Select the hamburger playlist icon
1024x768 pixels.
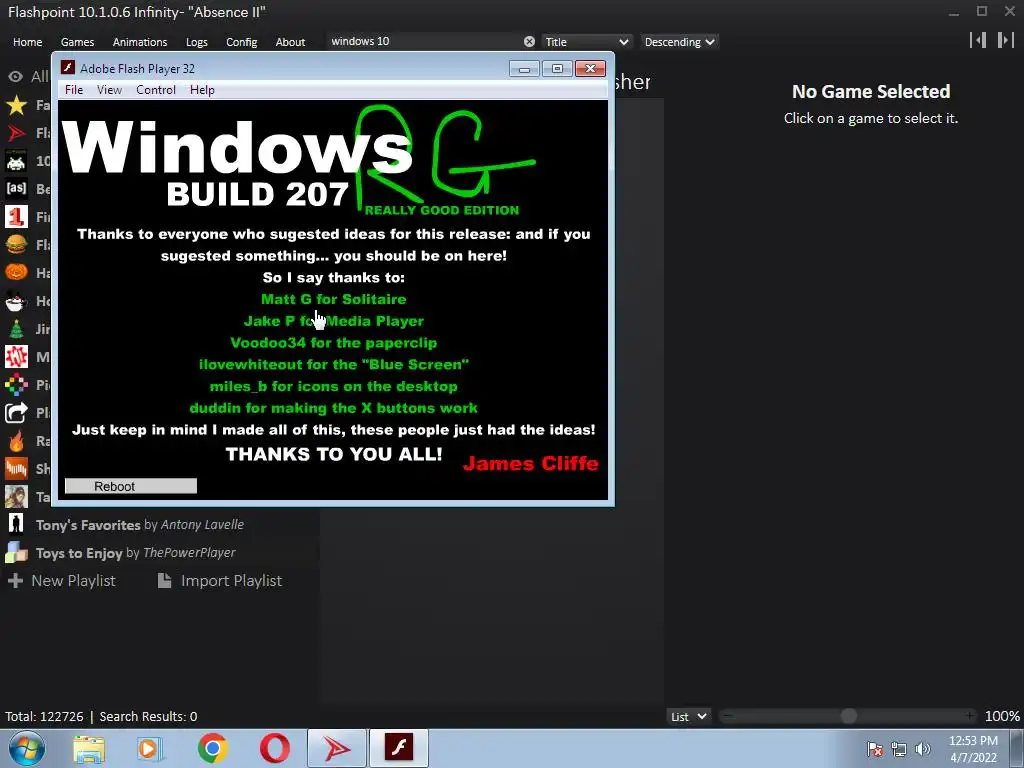pyautogui.click(x=16, y=244)
